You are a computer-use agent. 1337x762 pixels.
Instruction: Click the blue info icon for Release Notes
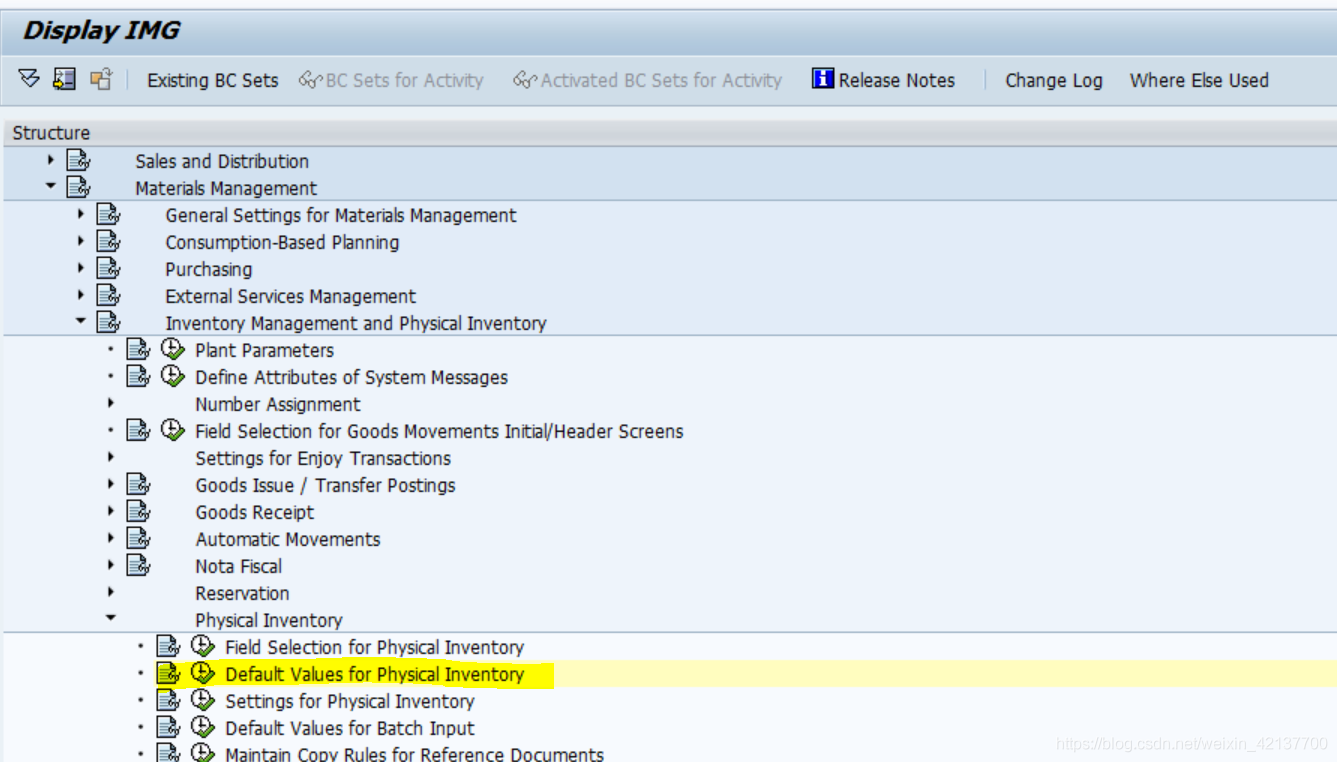[x=822, y=79]
